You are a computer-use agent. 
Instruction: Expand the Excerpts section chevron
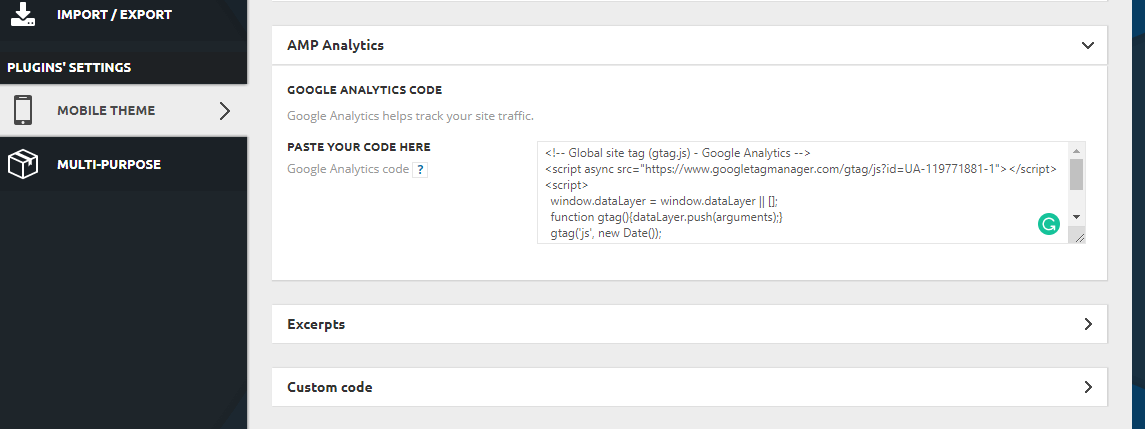1088,324
